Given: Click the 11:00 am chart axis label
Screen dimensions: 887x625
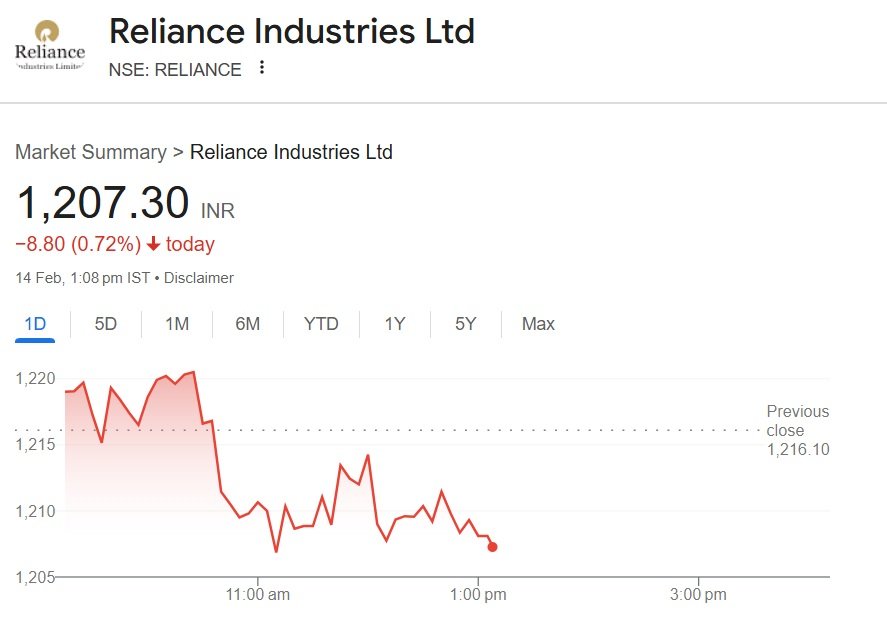Looking at the screenshot, I should pos(258,595).
